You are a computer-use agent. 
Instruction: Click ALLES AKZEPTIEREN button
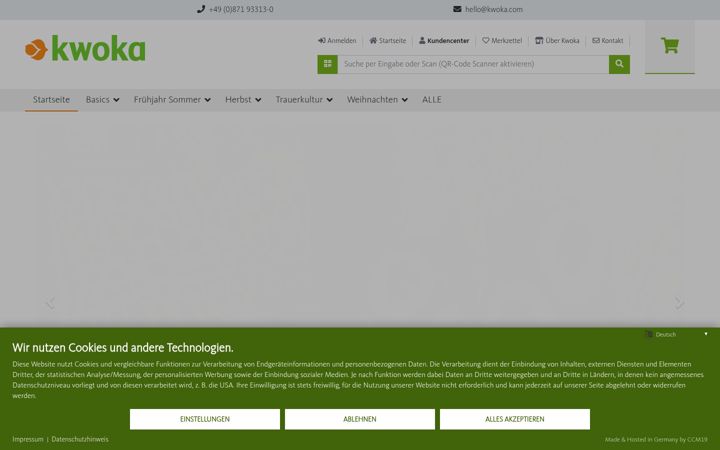pos(515,419)
